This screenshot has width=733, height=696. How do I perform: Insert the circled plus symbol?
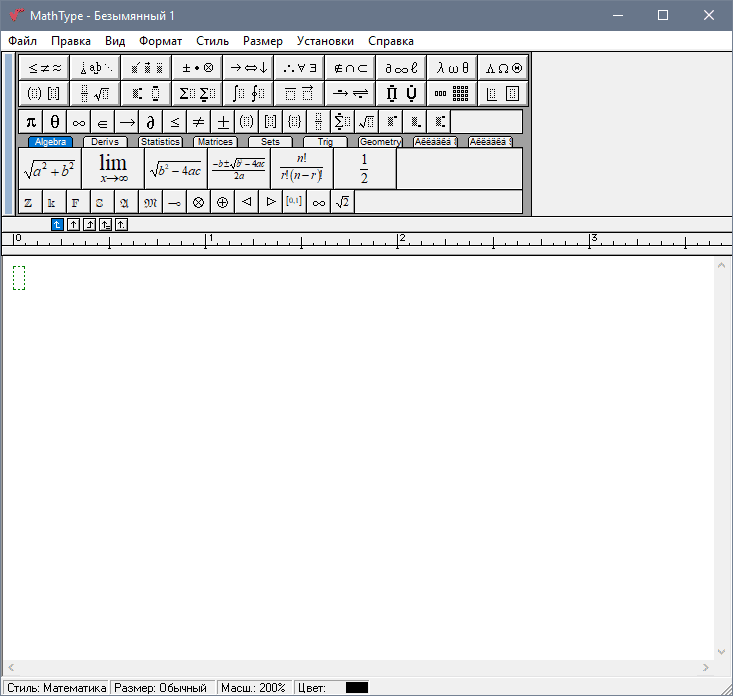coord(223,202)
